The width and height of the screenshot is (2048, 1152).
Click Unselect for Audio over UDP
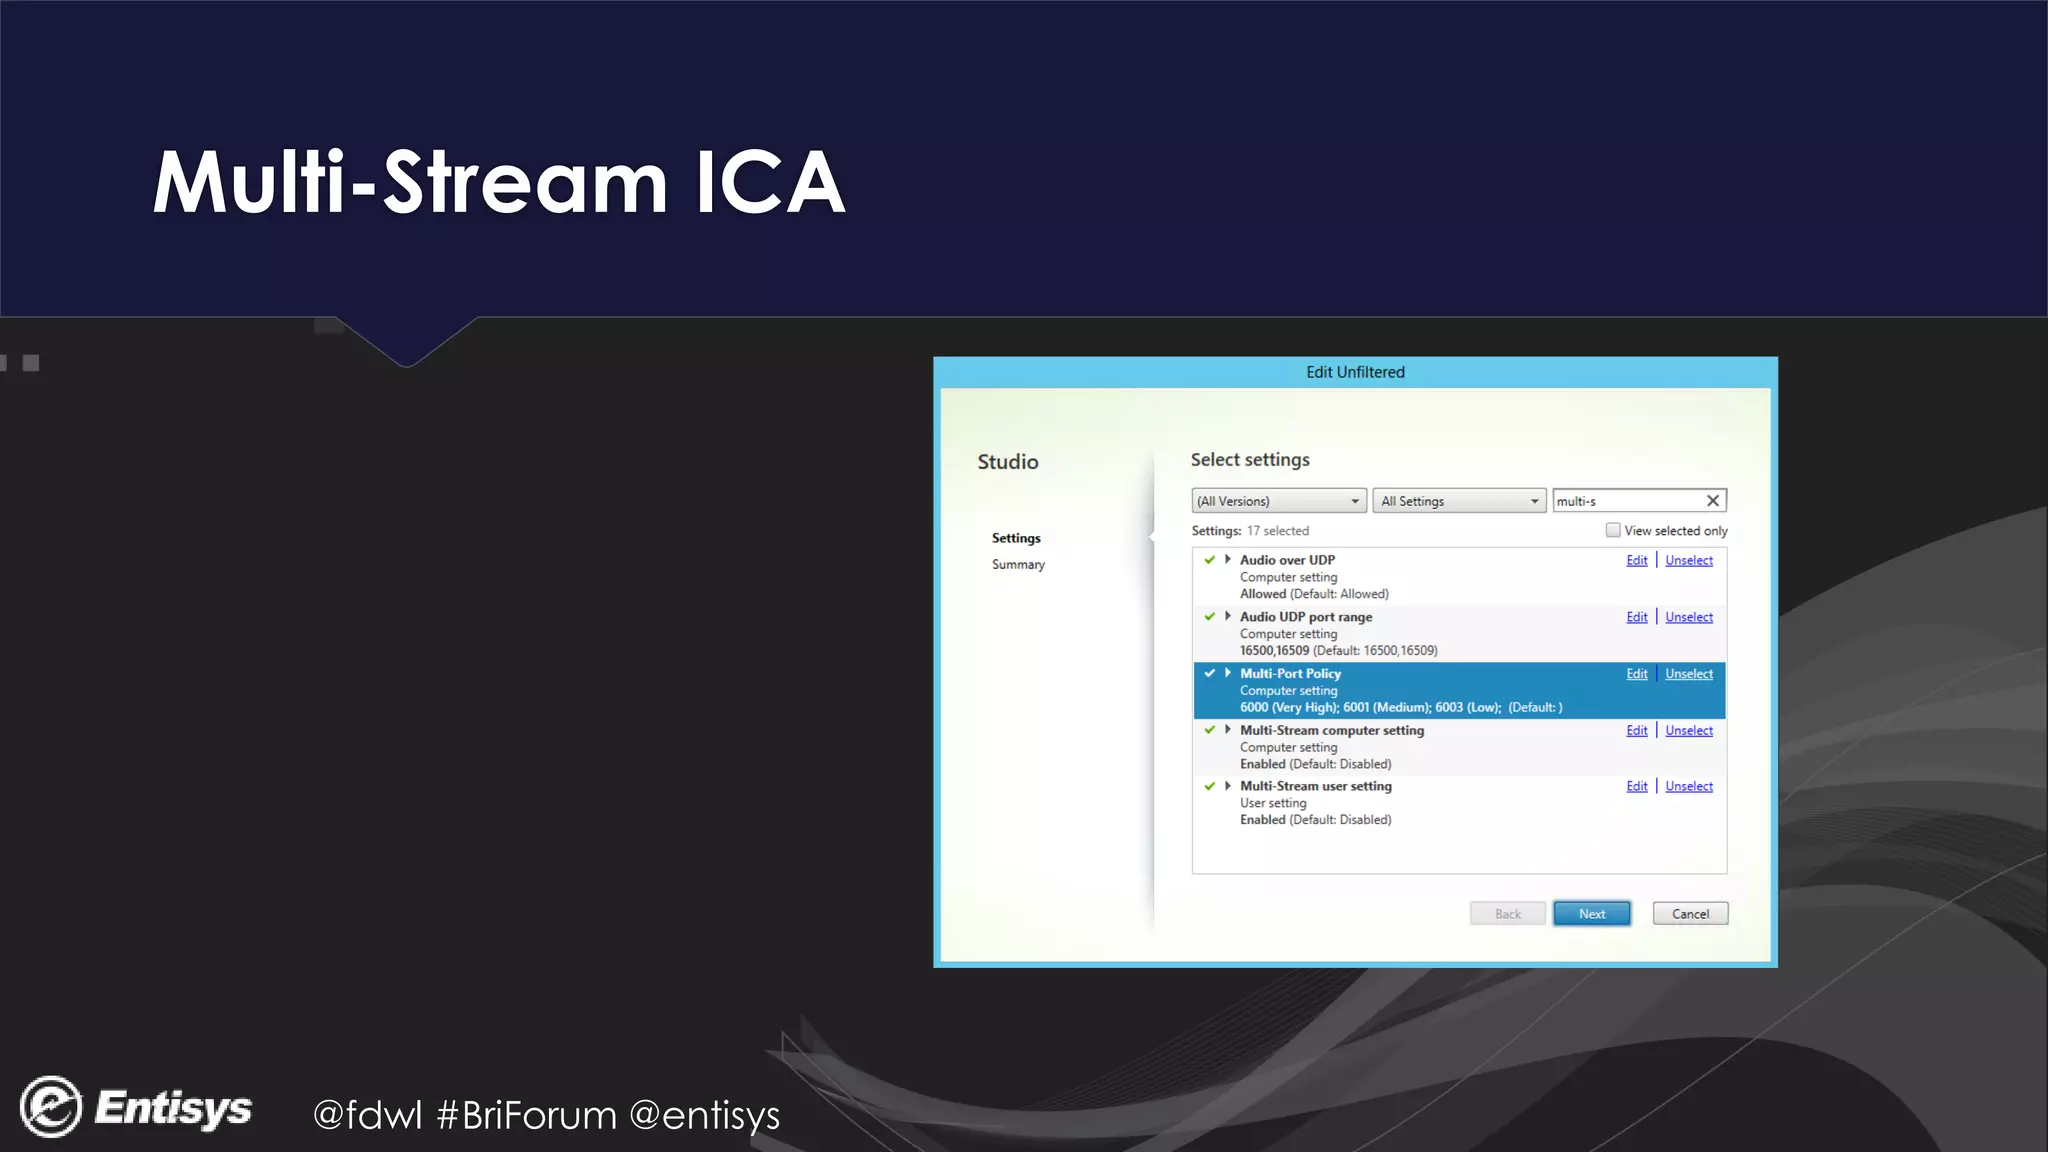[x=1689, y=560]
